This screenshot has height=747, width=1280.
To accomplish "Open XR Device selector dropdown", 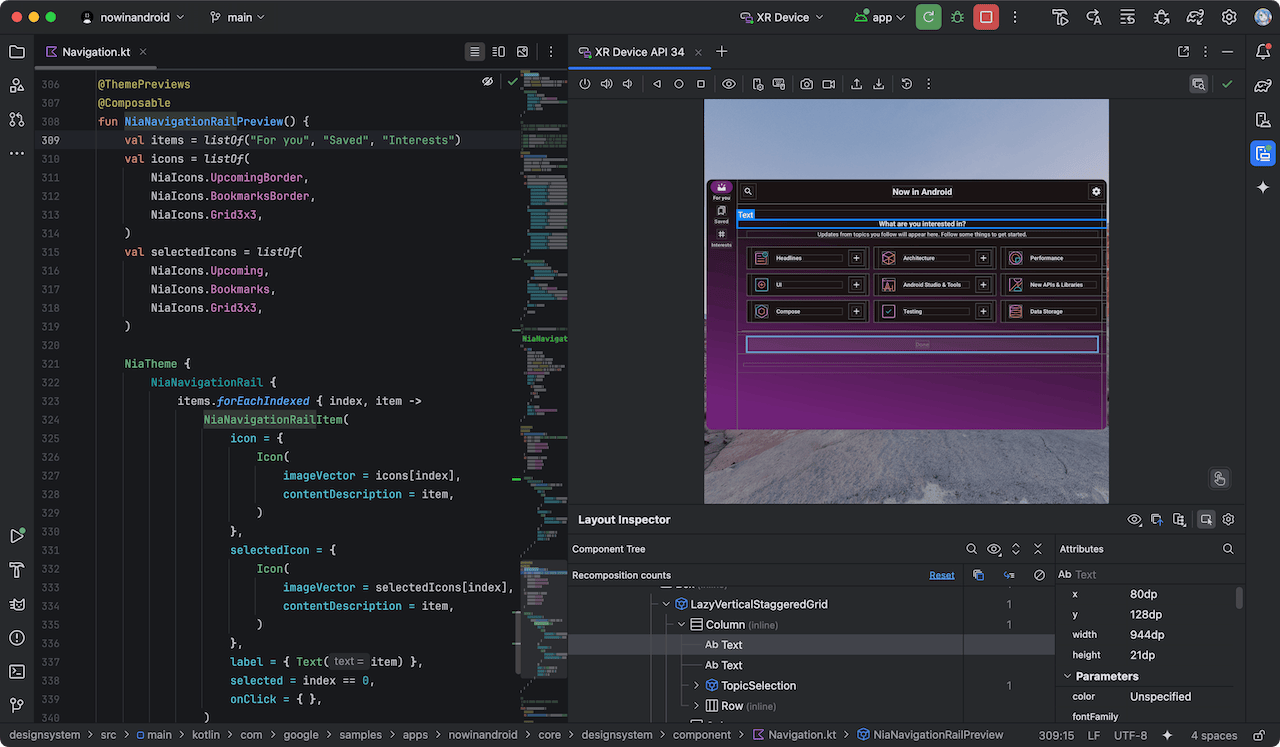I will pos(782,17).
